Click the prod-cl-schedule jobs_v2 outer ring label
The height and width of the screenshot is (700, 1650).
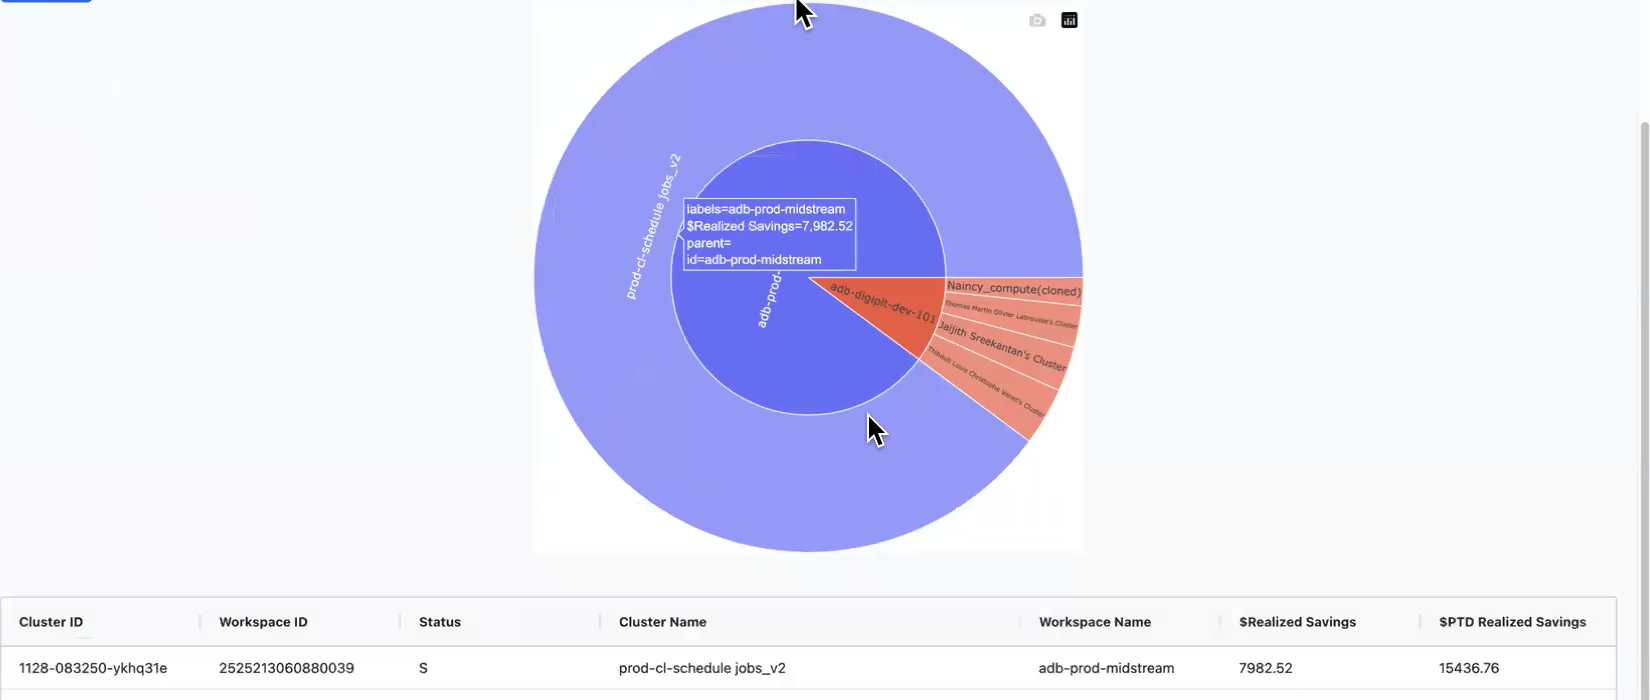(653, 226)
